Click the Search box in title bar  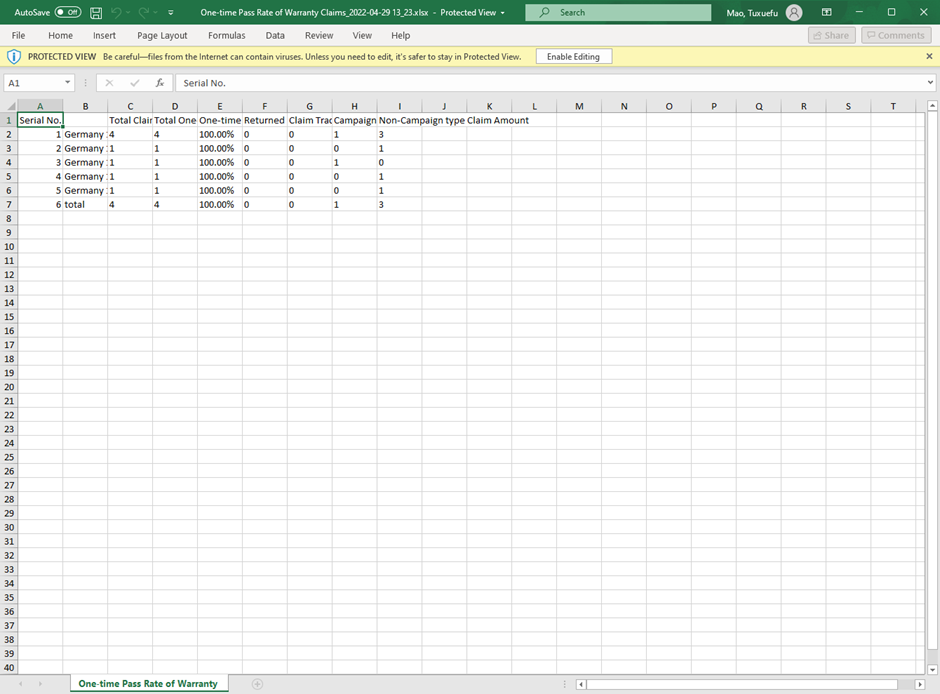tap(618, 12)
